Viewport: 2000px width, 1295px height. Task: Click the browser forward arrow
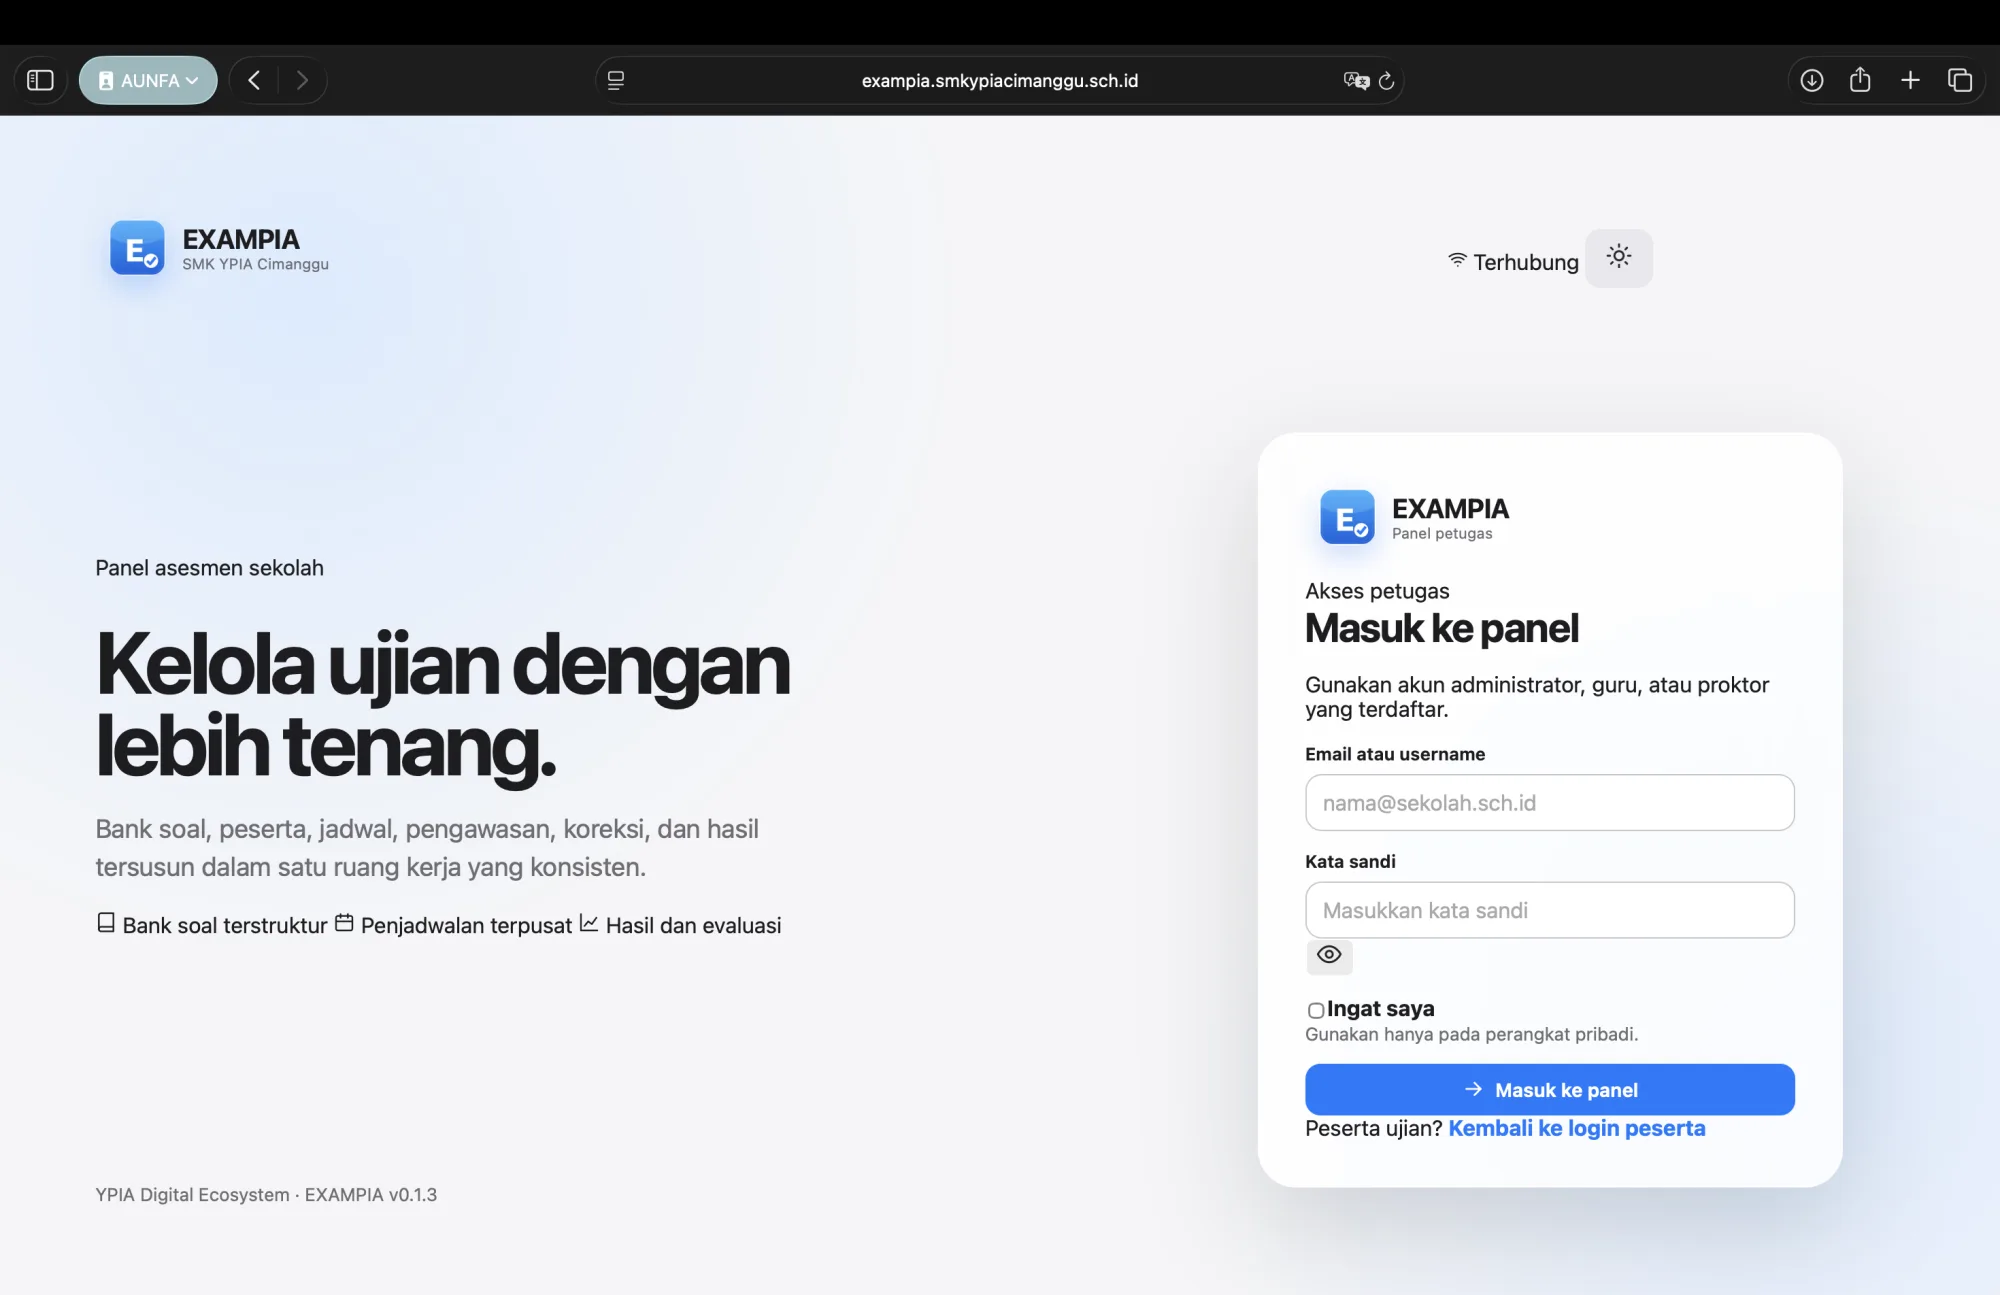click(302, 80)
